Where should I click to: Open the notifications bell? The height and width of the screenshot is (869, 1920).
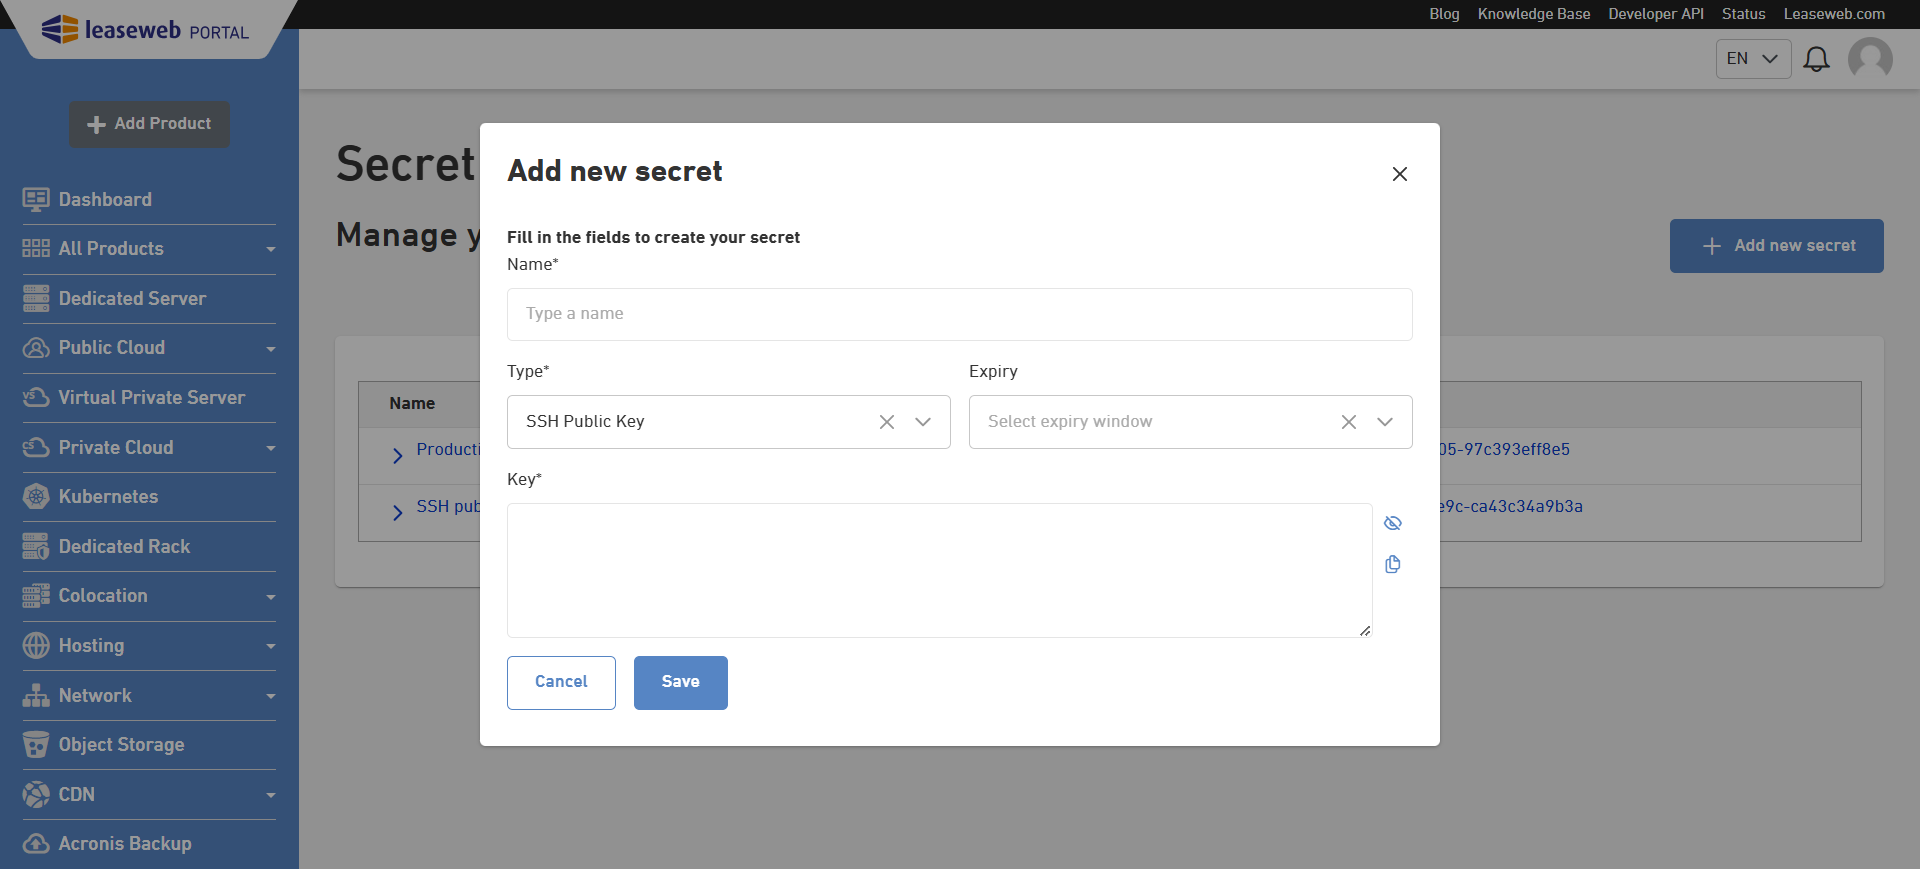[1817, 58]
